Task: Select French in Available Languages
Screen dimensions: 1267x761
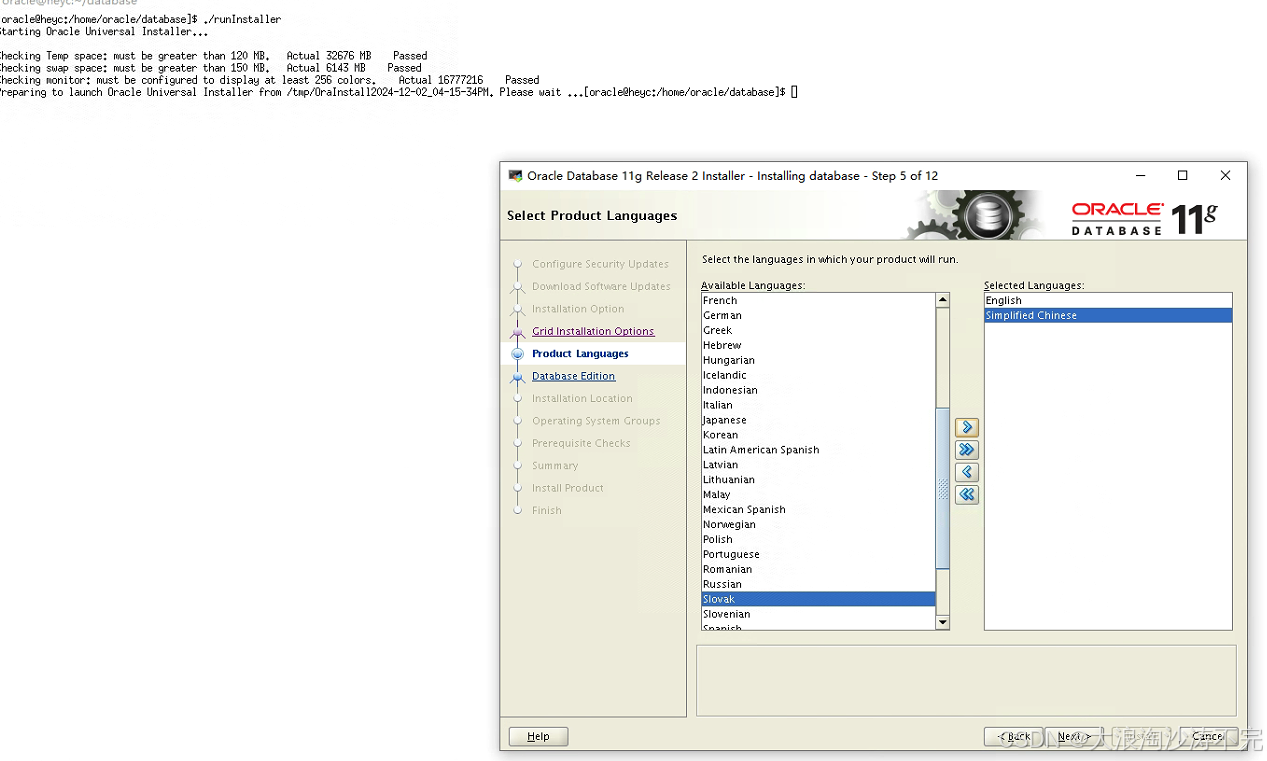Action: click(818, 300)
